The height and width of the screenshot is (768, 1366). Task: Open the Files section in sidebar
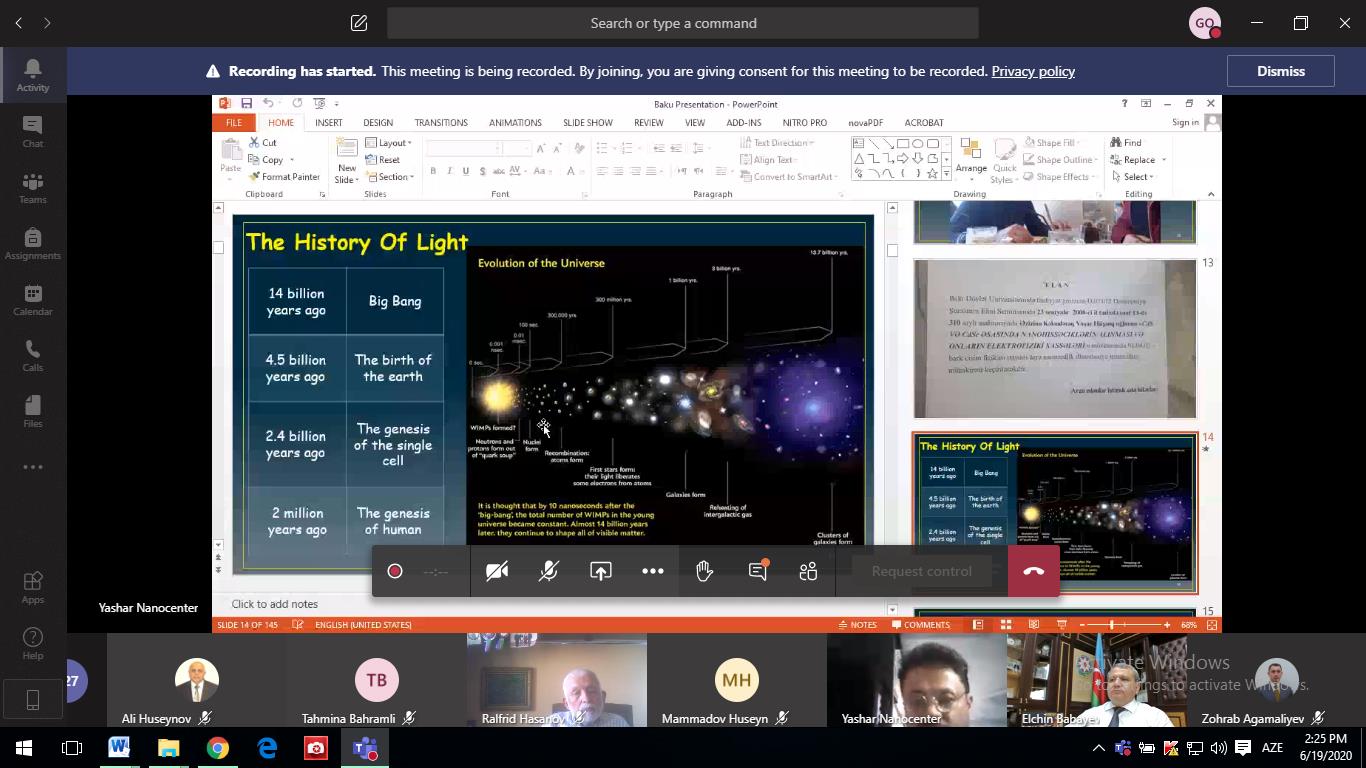click(33, 411)
